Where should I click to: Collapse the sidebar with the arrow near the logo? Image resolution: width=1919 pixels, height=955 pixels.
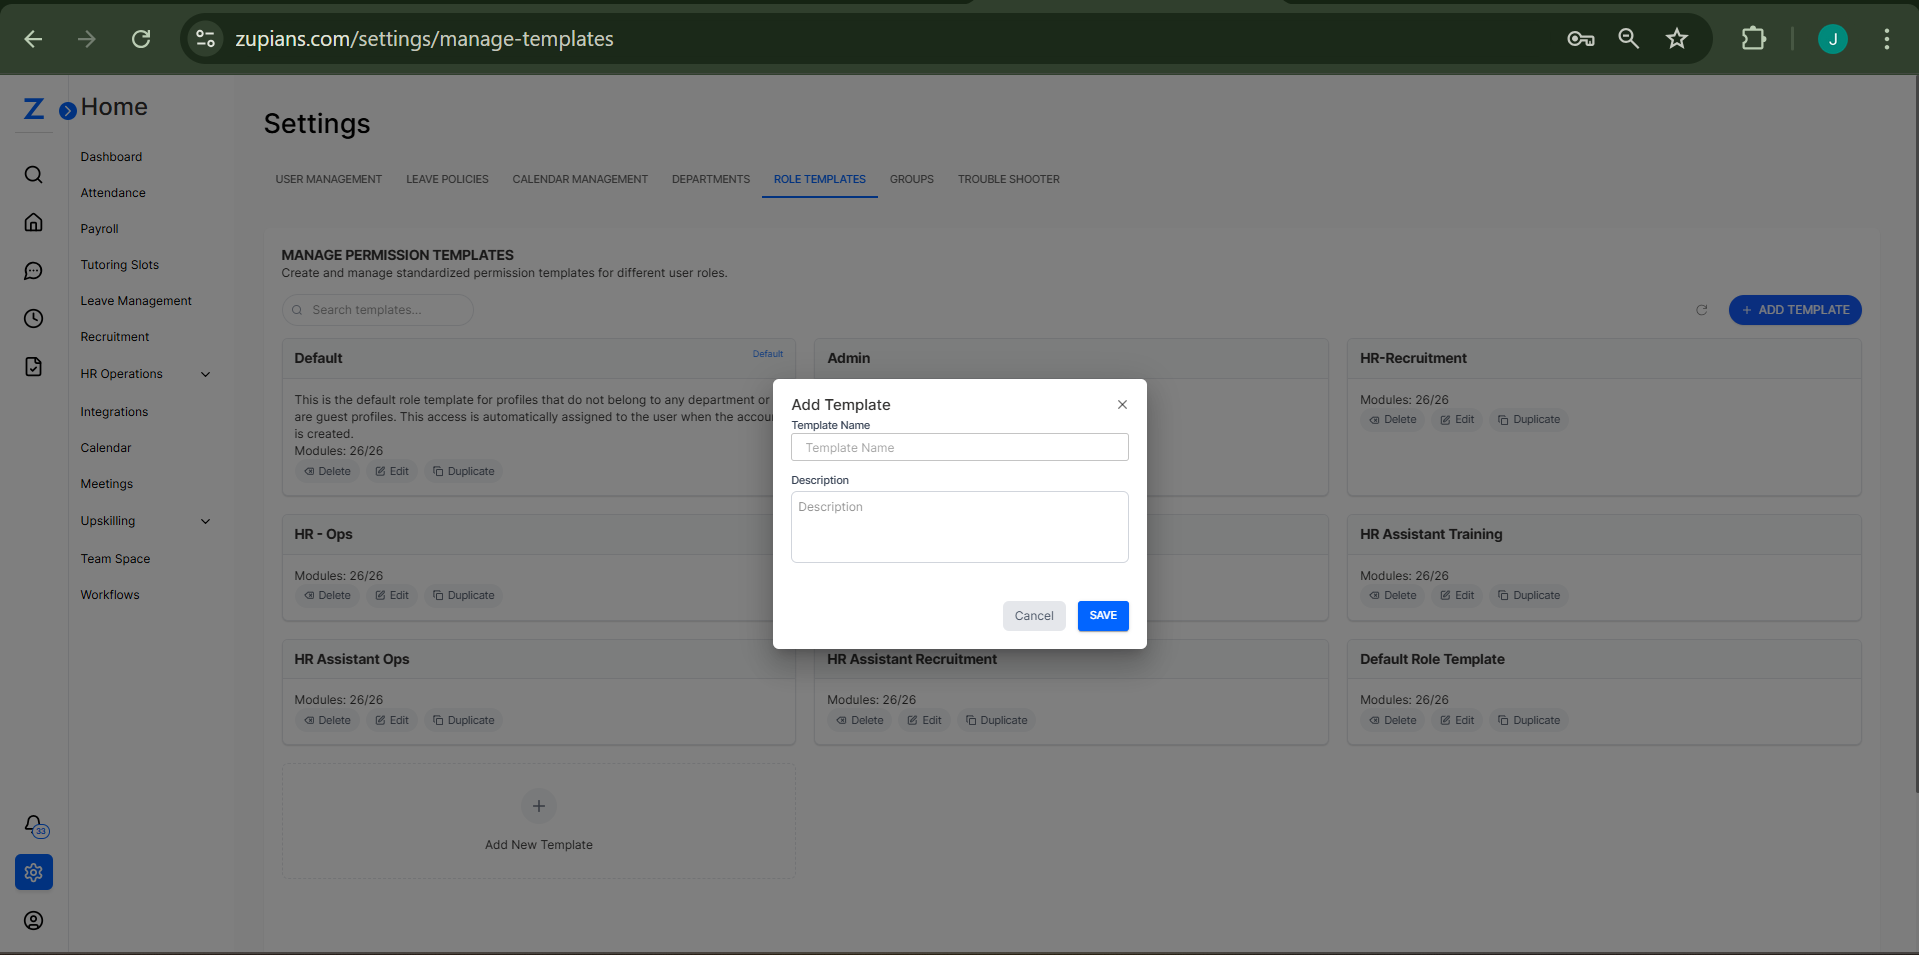pyautogui.click(x=67, y=110)
